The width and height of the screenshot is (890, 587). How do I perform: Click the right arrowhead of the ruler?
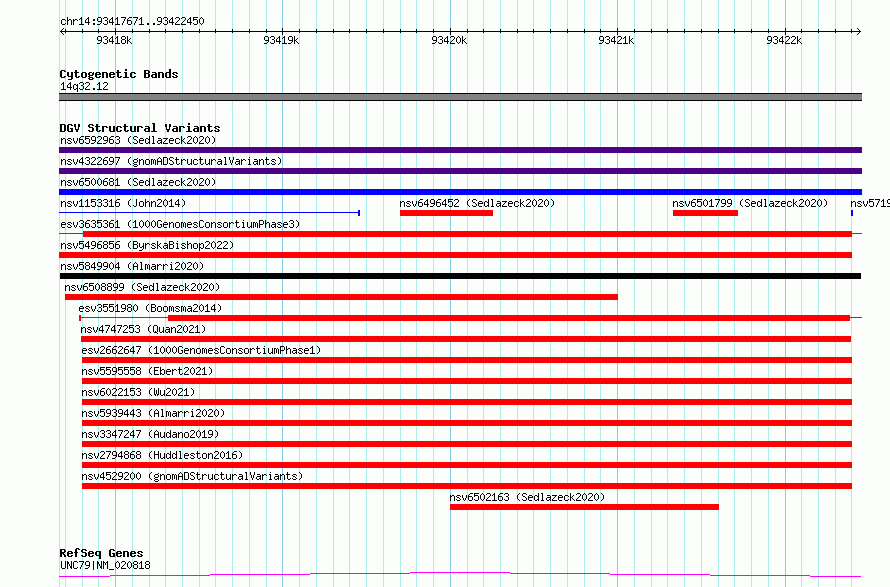[x=858, y=31]
